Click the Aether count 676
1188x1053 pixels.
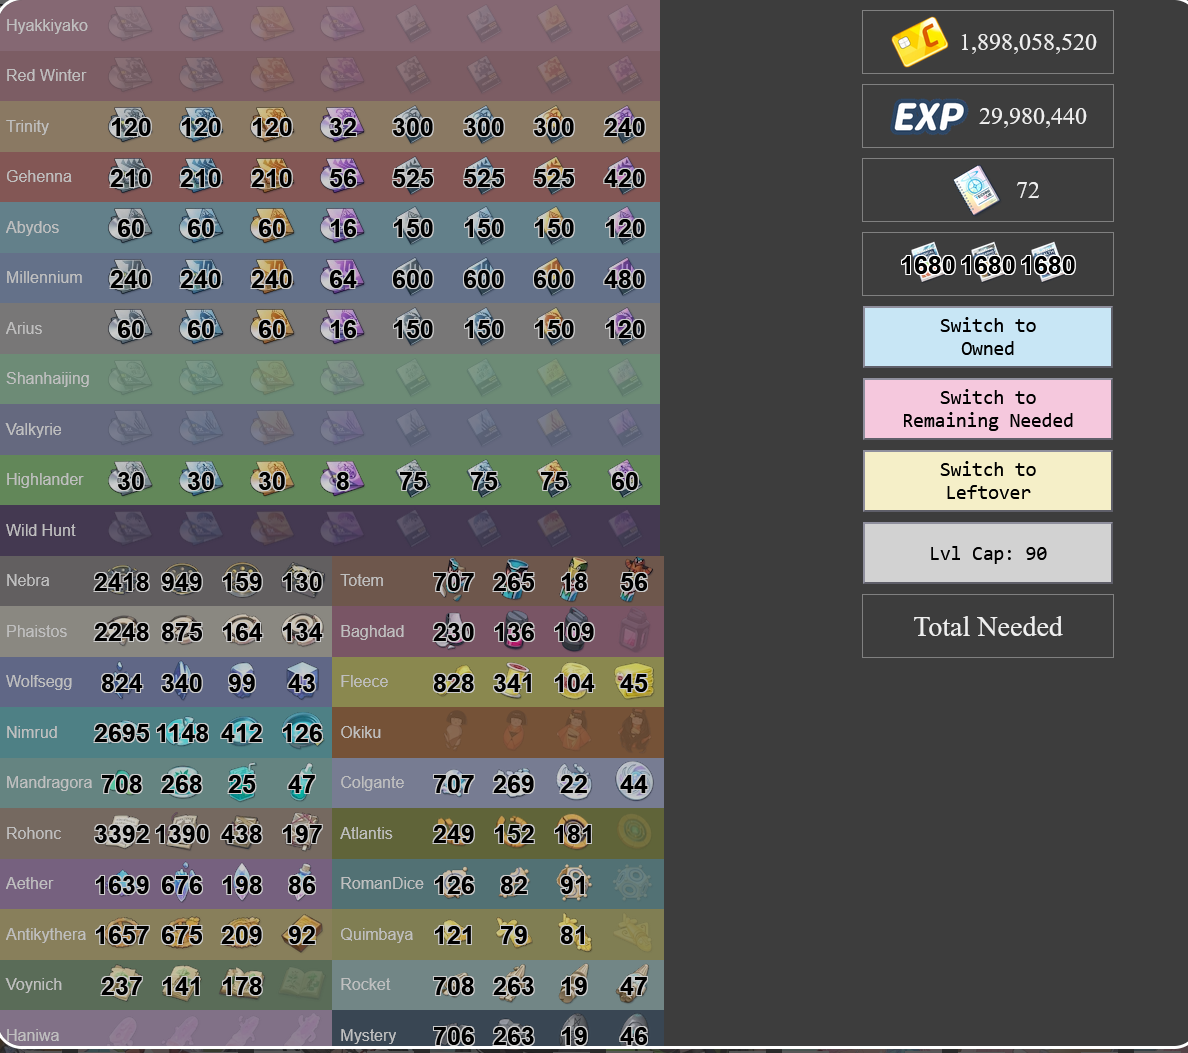(x=182, y=884)
